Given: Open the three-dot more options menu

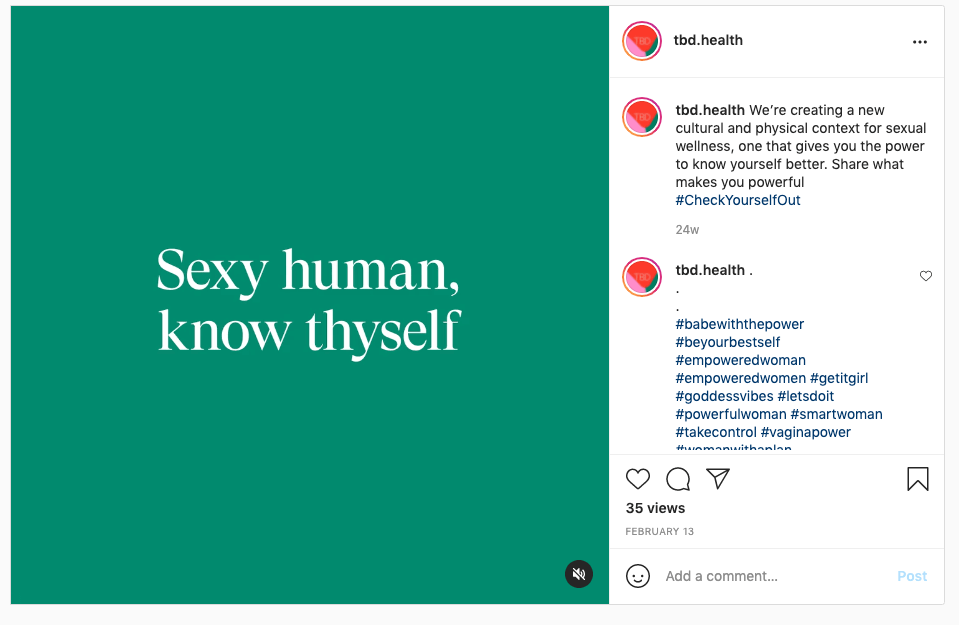Looking at the screenshot, I should 919,42.
